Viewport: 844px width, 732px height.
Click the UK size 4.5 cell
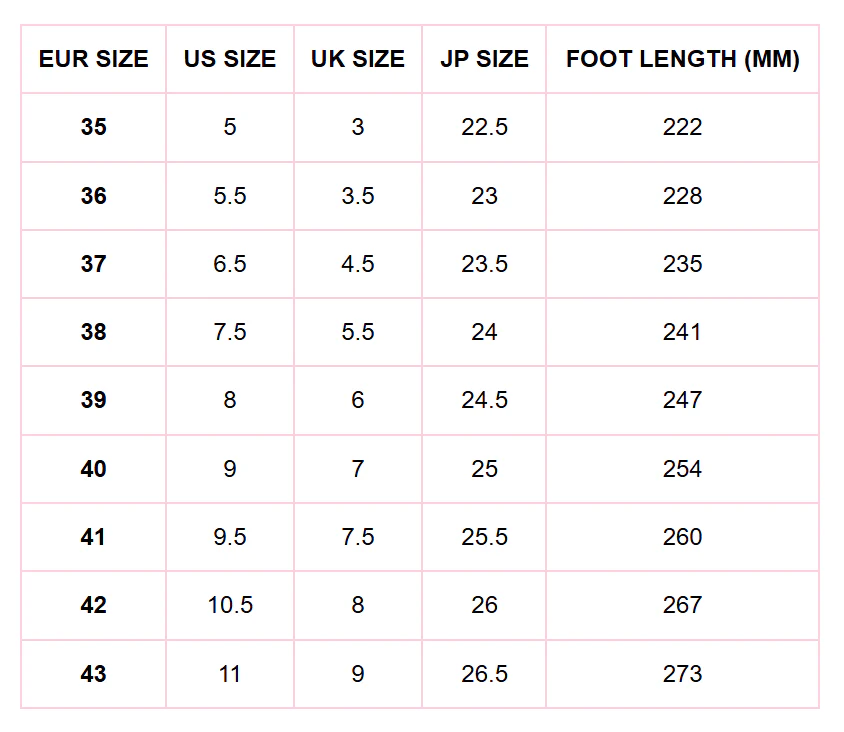click(358, 264)
